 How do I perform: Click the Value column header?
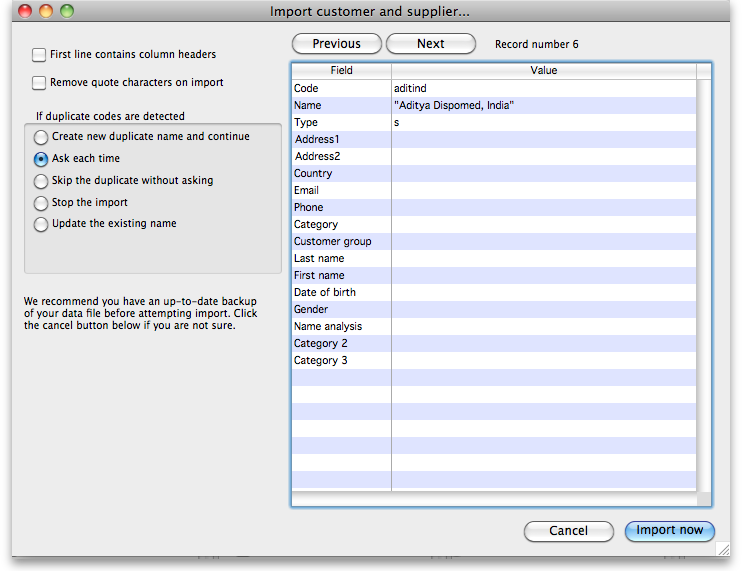543,71
